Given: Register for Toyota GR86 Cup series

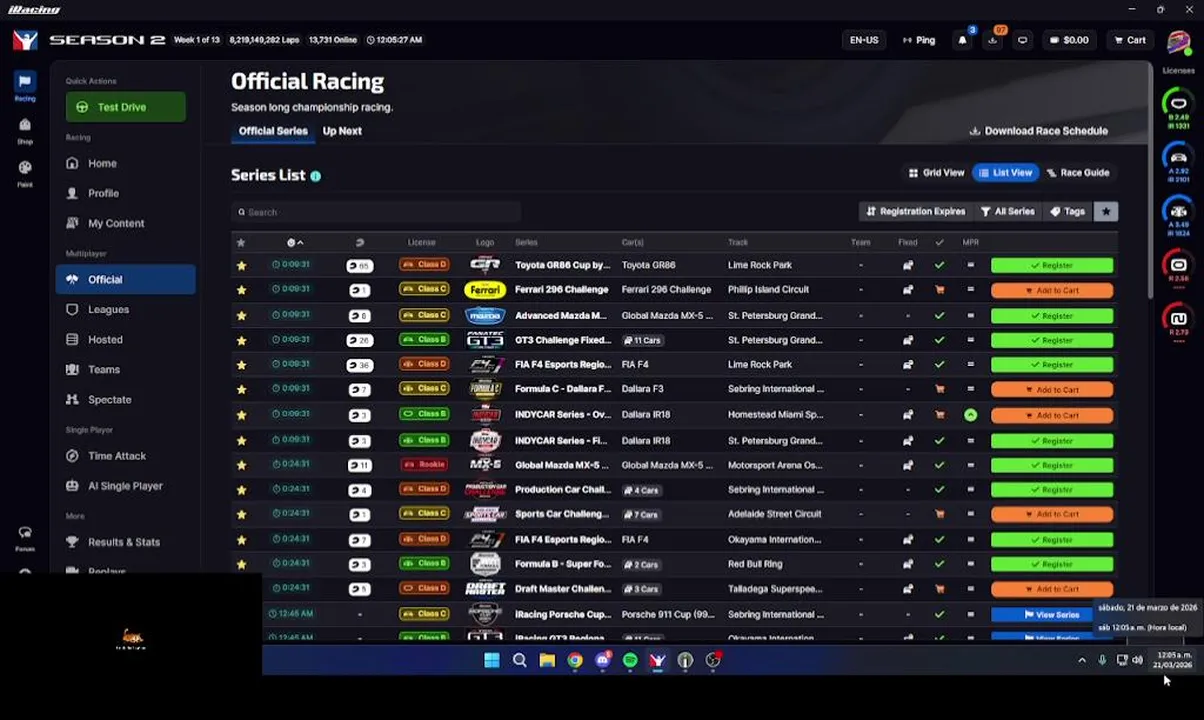Looking at the screenshot, I should pyautogui.click(x=1052, y=265).
